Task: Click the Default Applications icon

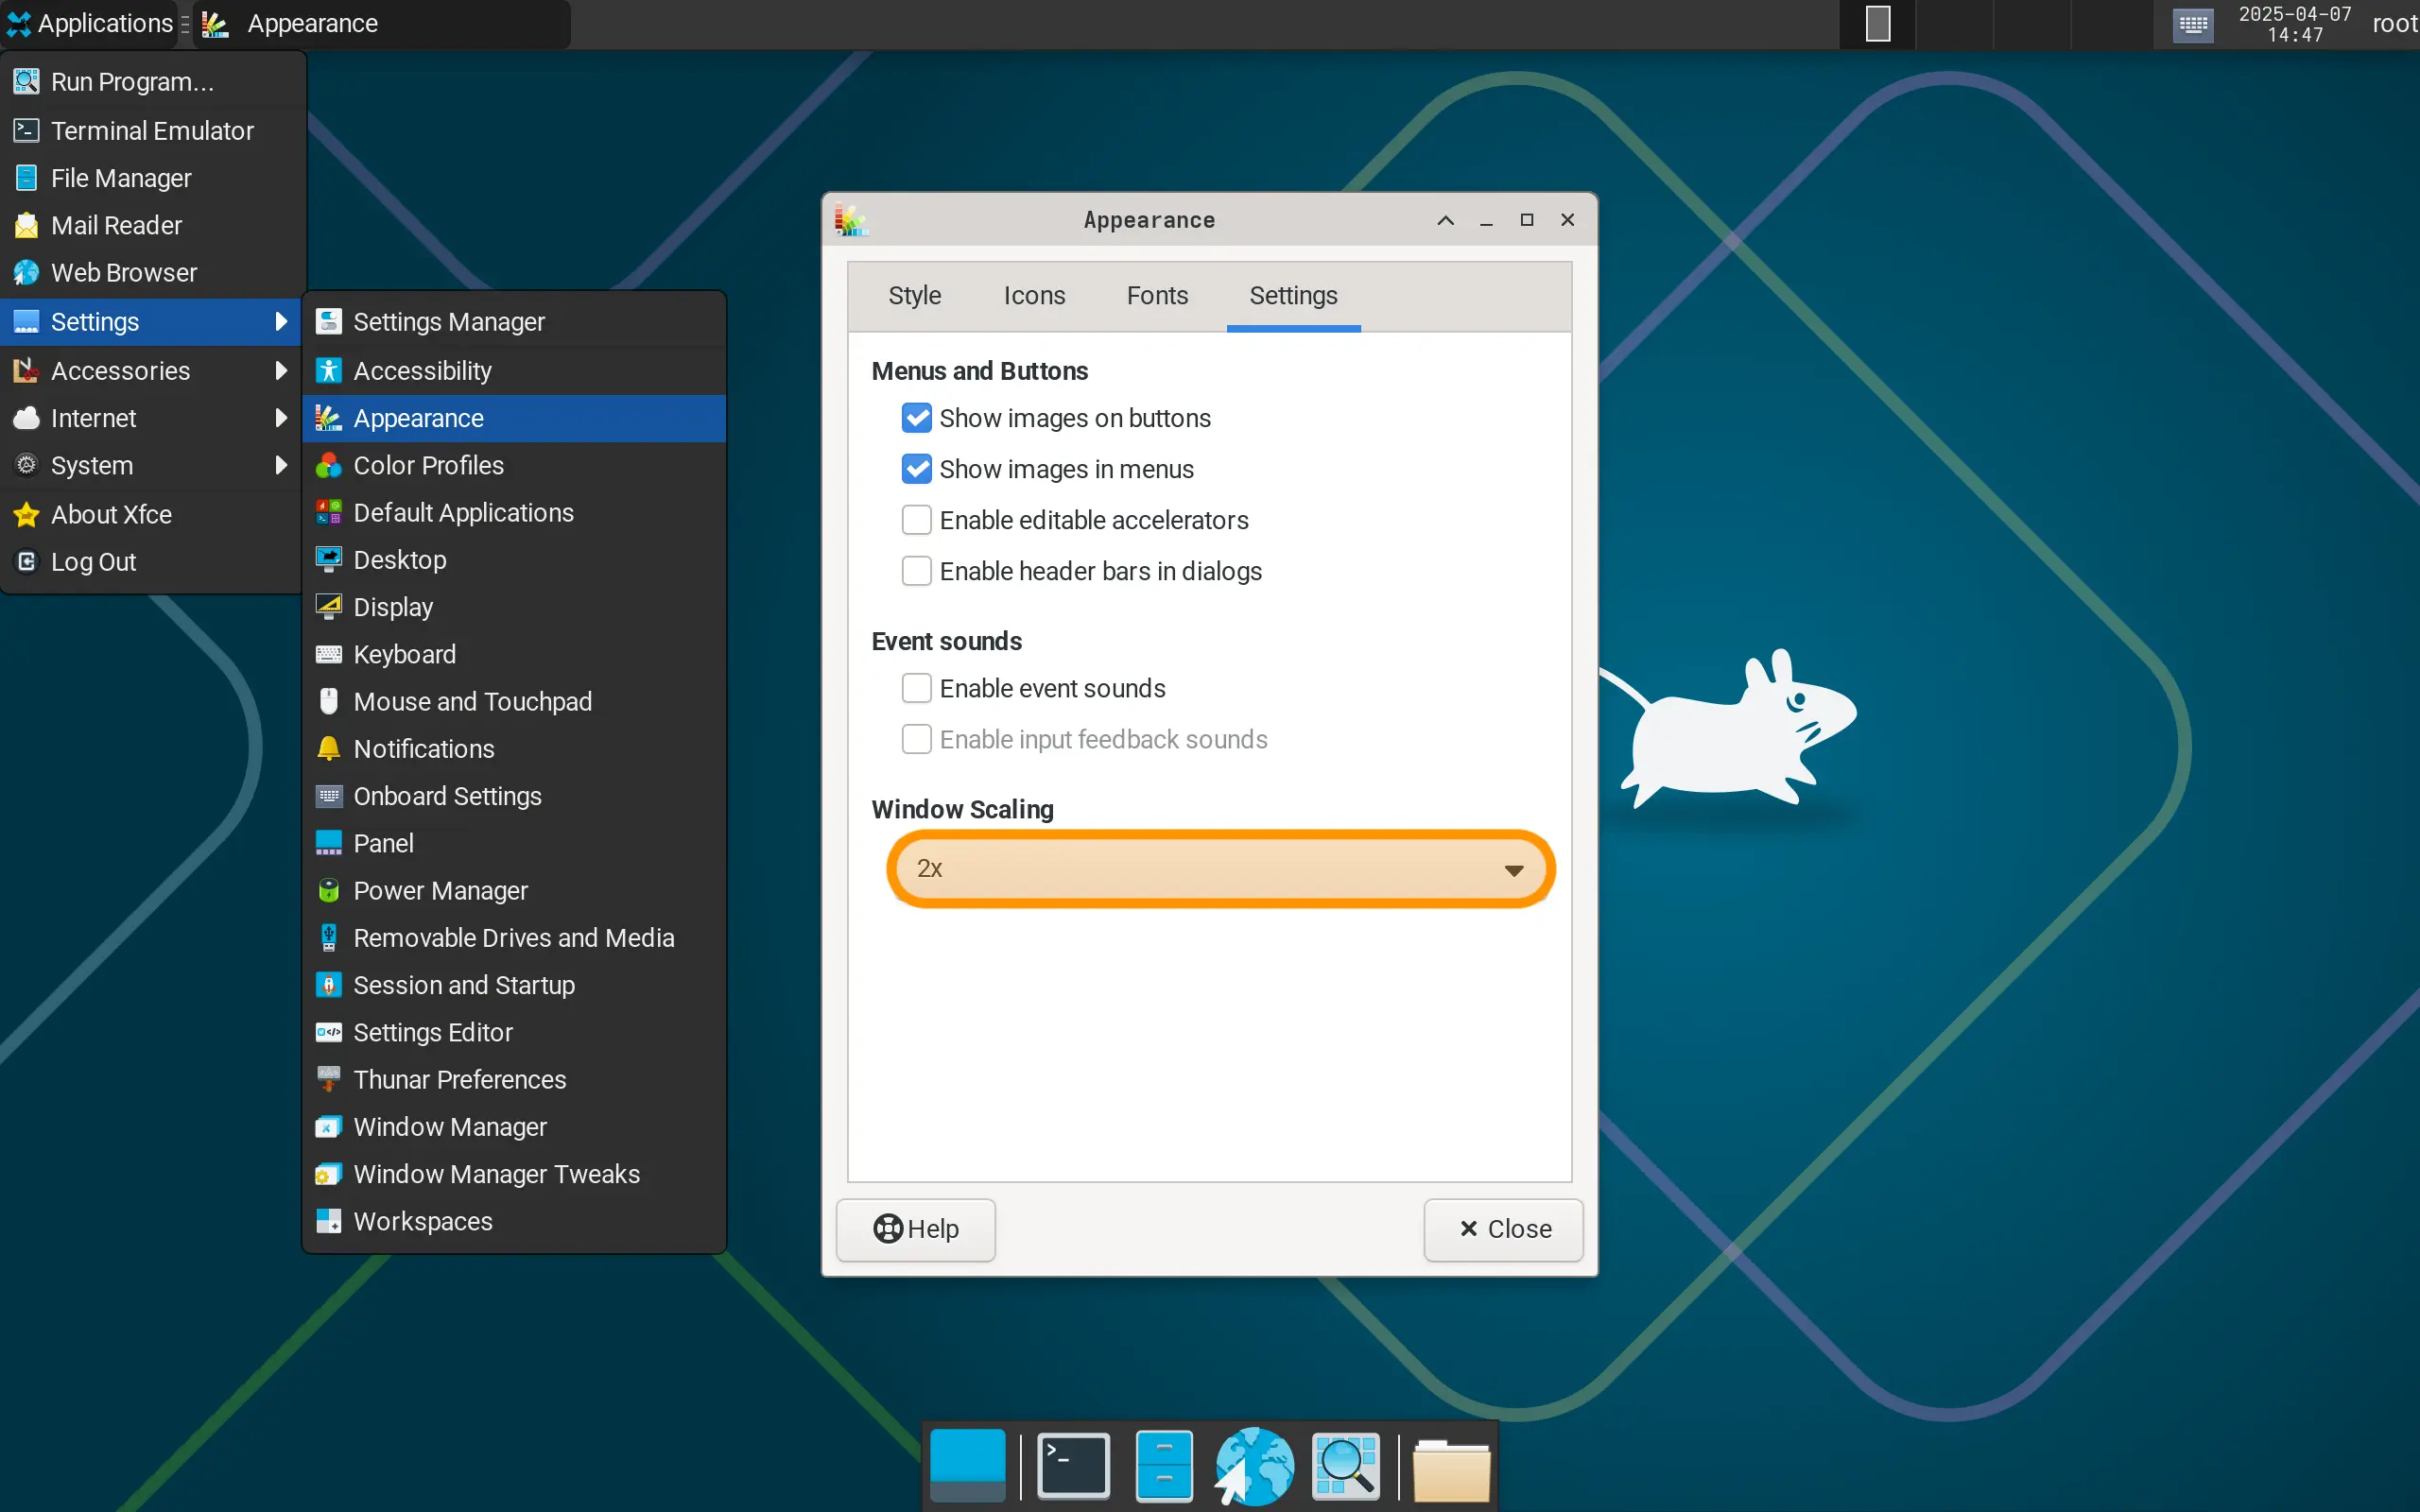Action: 328,512
